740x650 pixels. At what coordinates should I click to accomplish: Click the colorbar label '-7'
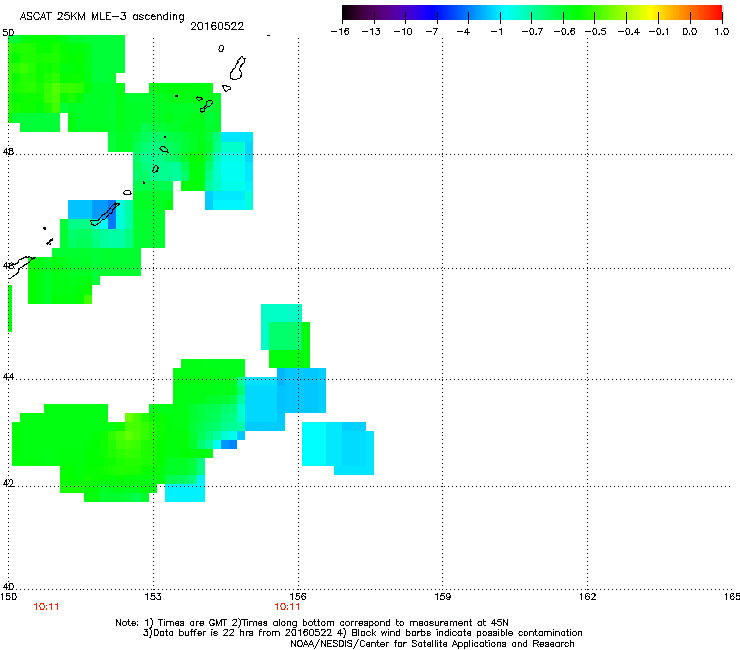tap(432, 32)
